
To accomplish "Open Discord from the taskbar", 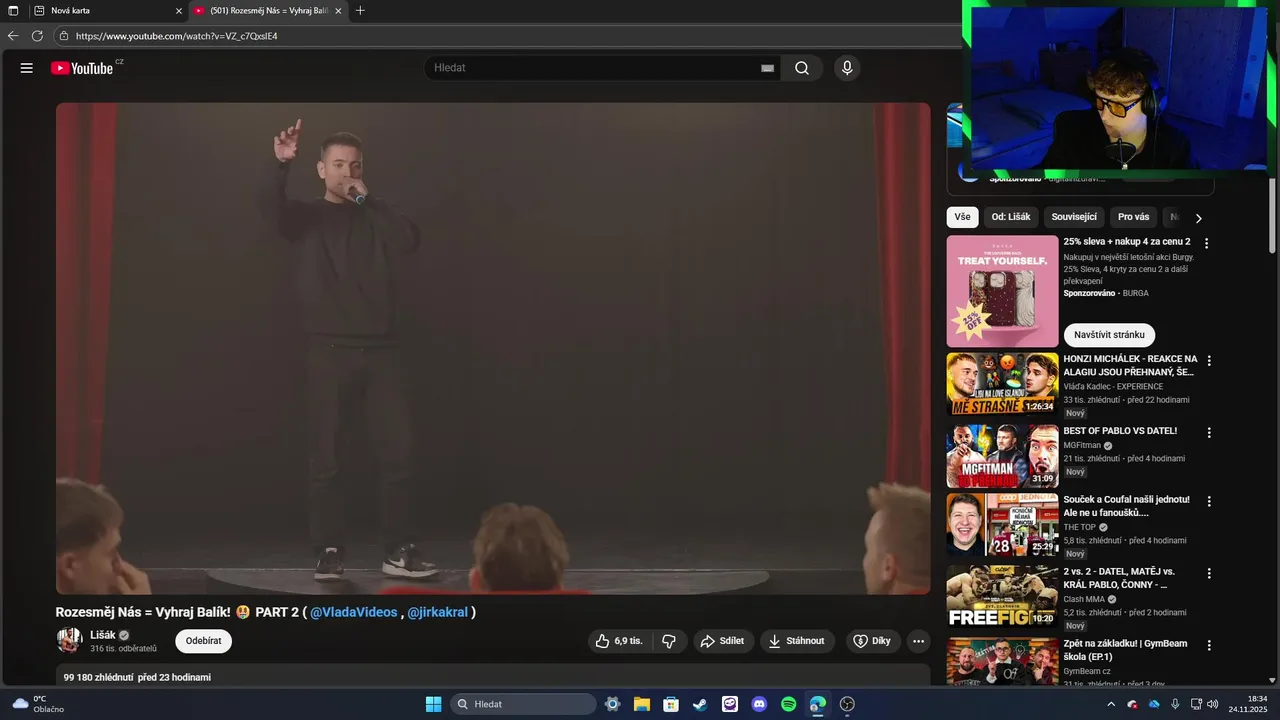I will (759, 704).
